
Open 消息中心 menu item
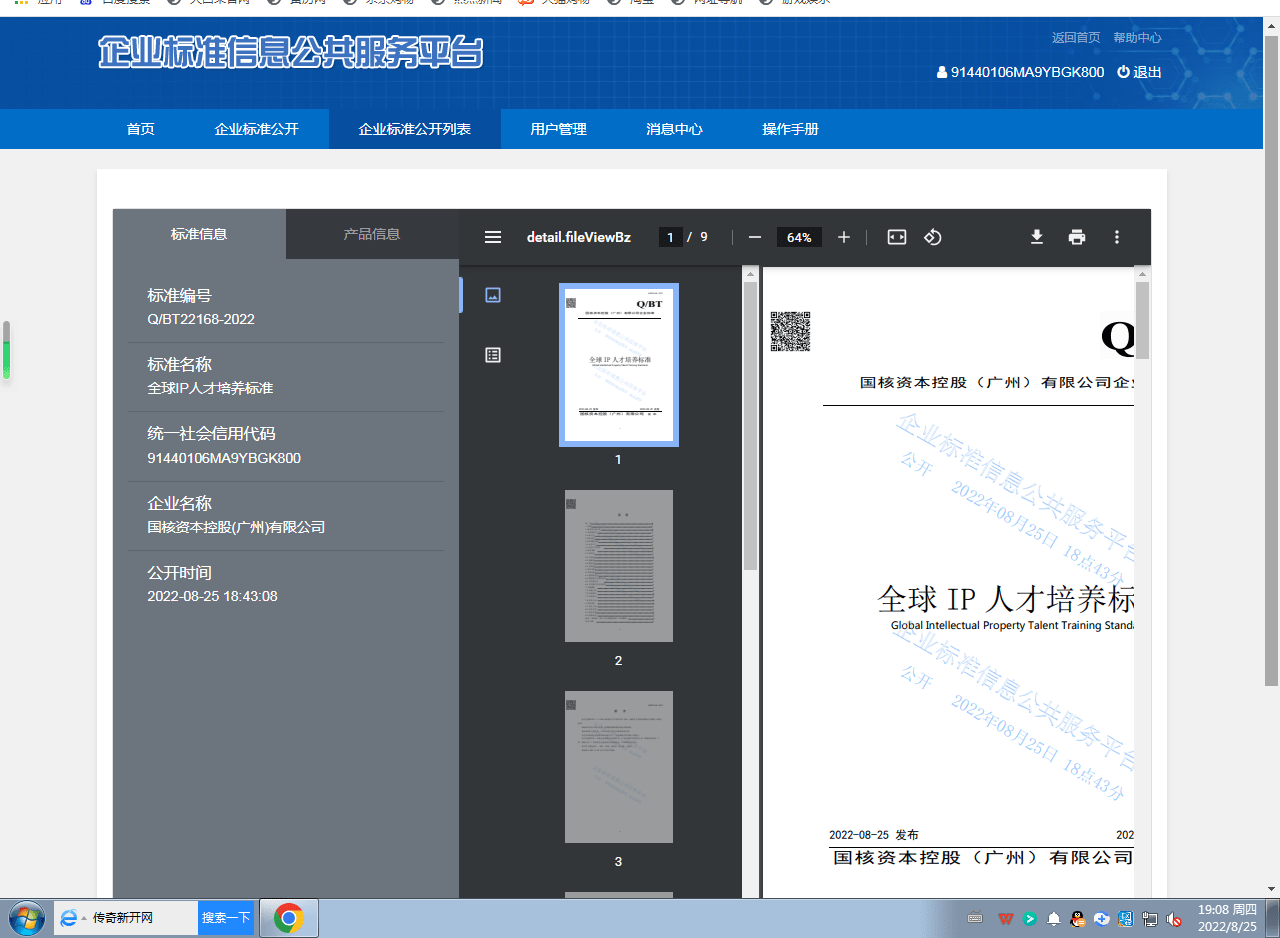[x=675, y=129]
